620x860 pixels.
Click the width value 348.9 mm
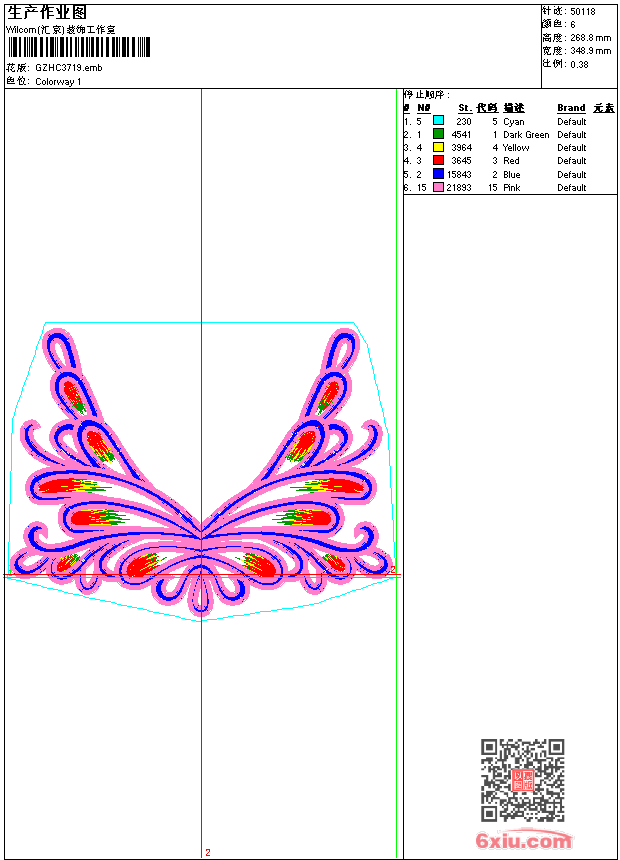(x=590, y=51)
